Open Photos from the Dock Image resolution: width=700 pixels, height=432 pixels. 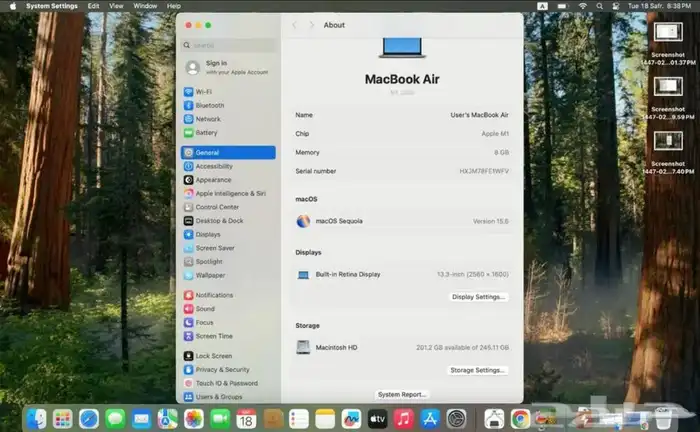[194, 419]
